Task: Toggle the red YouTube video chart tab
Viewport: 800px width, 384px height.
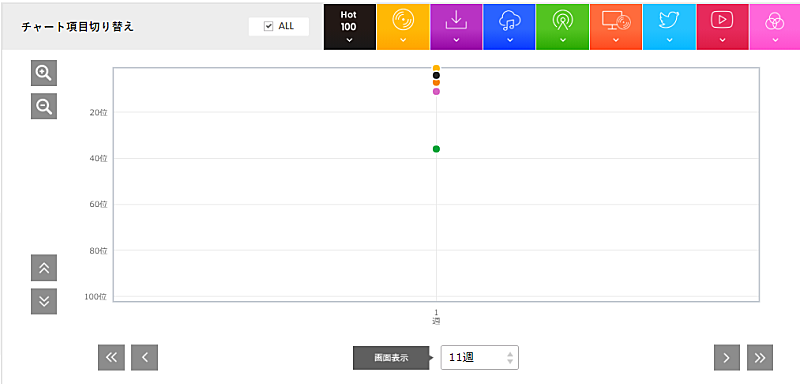Action: coord(722,27)
